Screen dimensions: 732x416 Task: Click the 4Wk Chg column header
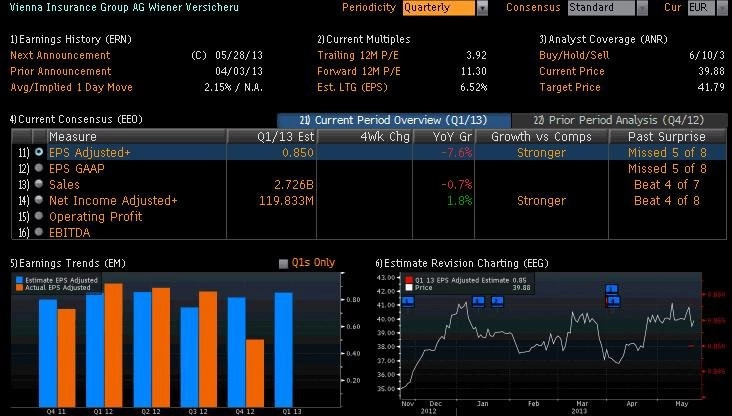[x=365, y=136]
